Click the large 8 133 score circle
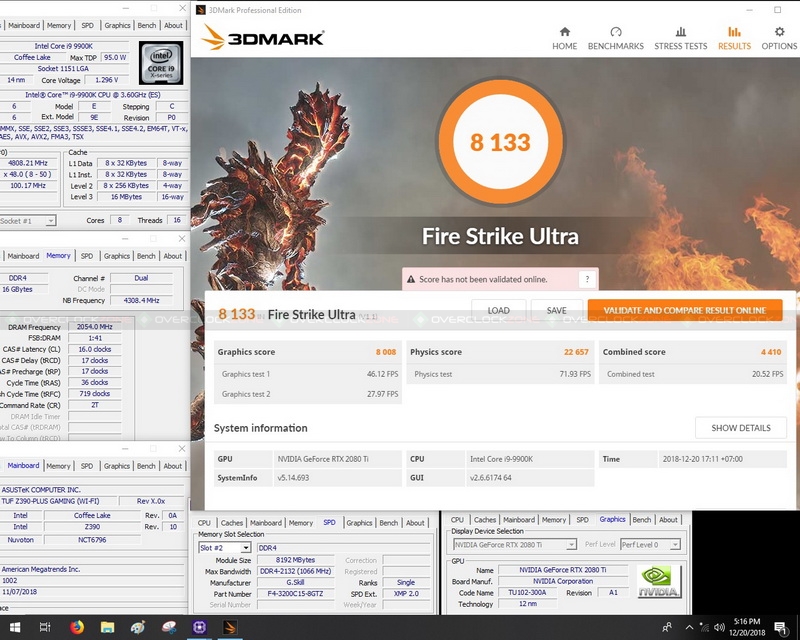Screen dimensions: 800x640 [500, 142]
